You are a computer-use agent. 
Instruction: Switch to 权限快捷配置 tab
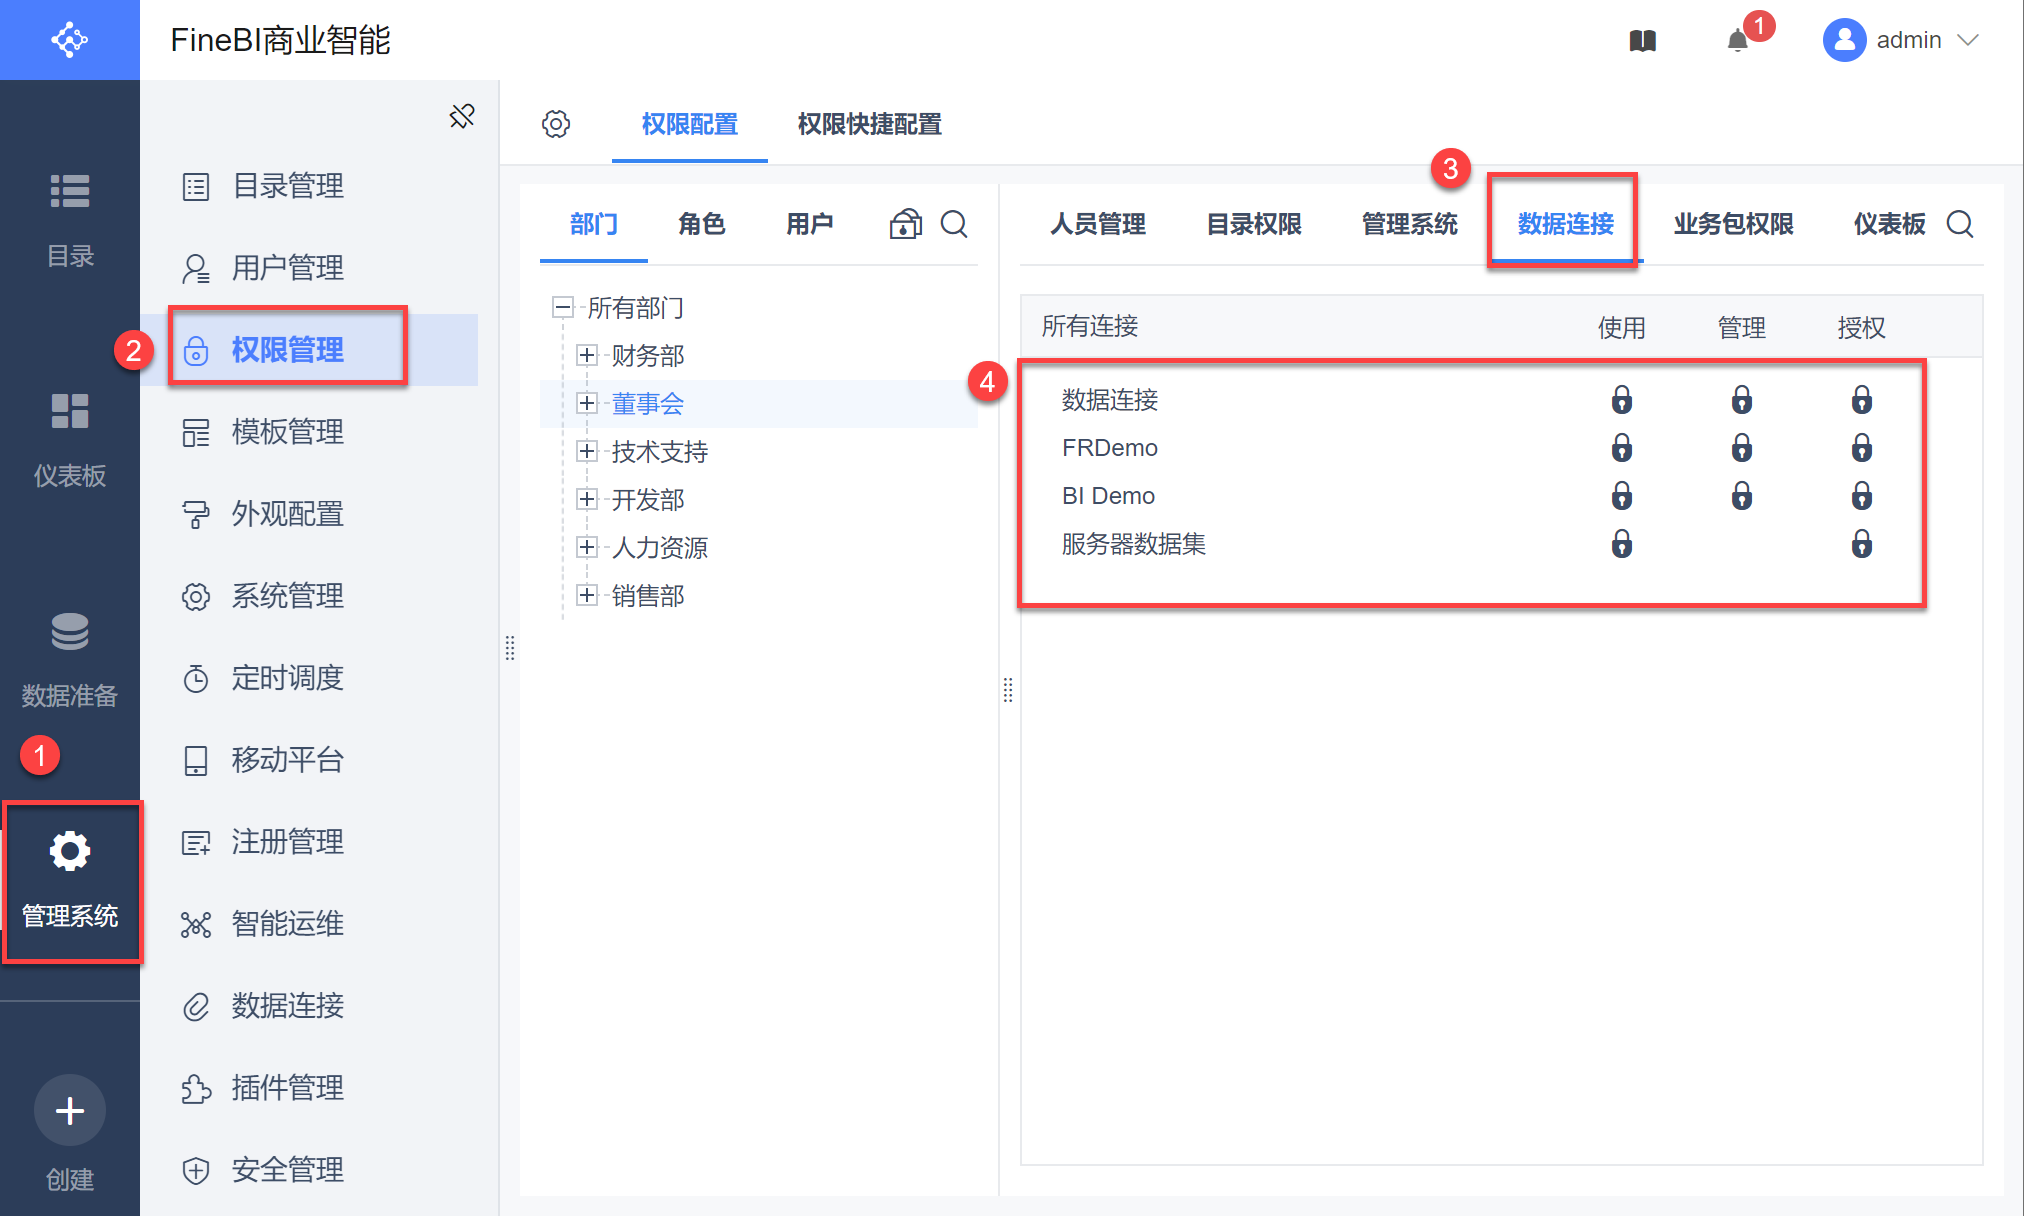point(869,124)
